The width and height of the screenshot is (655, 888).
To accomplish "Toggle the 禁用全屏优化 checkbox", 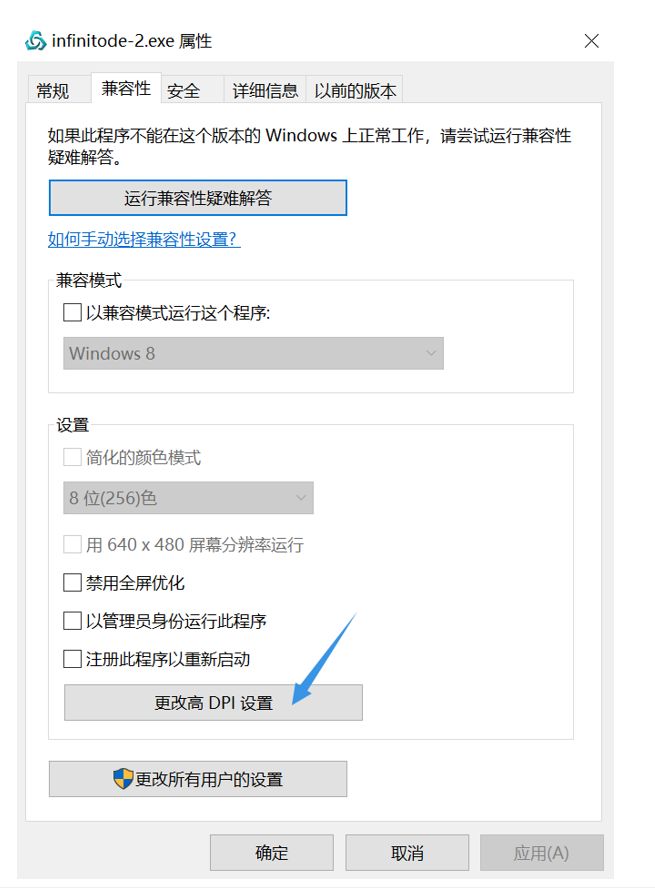I will pos(72,582).
